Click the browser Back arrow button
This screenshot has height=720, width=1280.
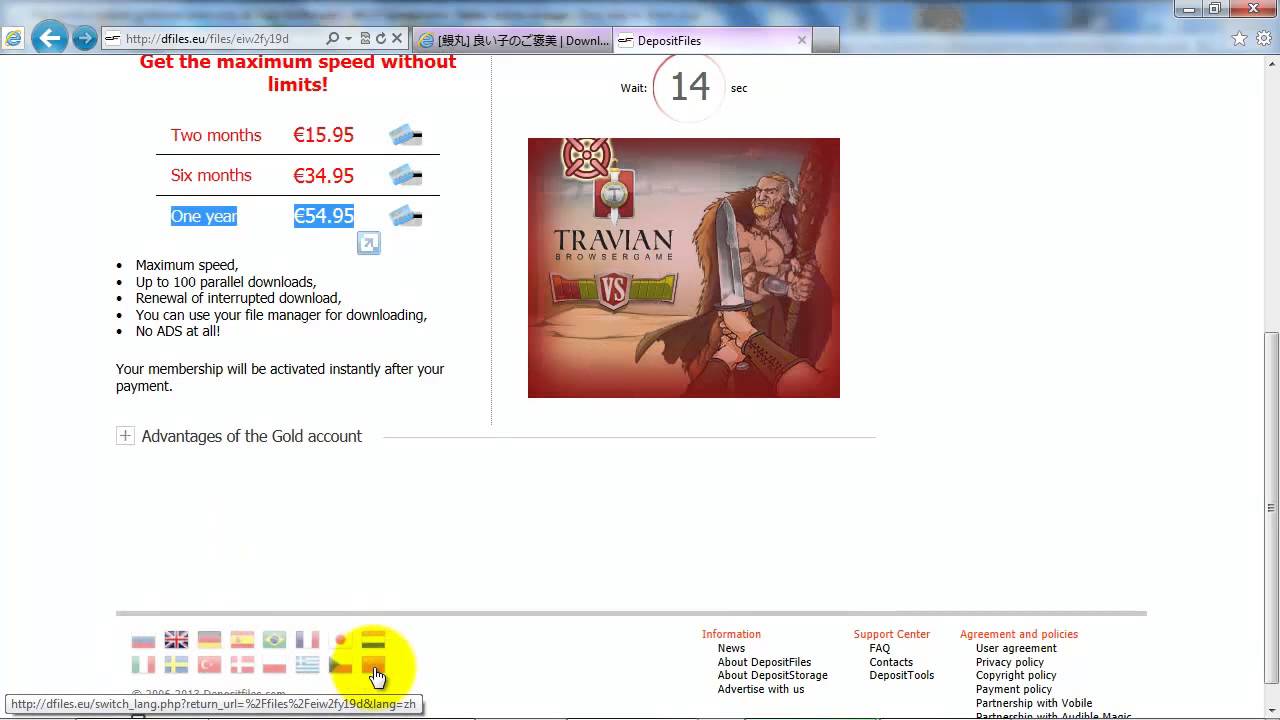49,39
